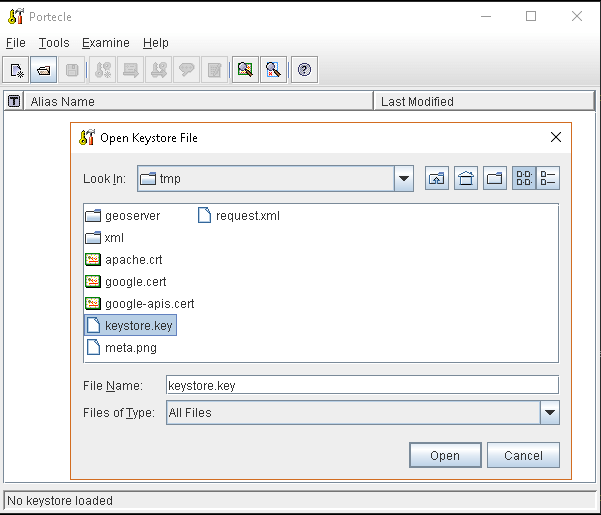Click the New Keystore toolbar icon
This screenshot has height=515, width=601.
(17, 70)
